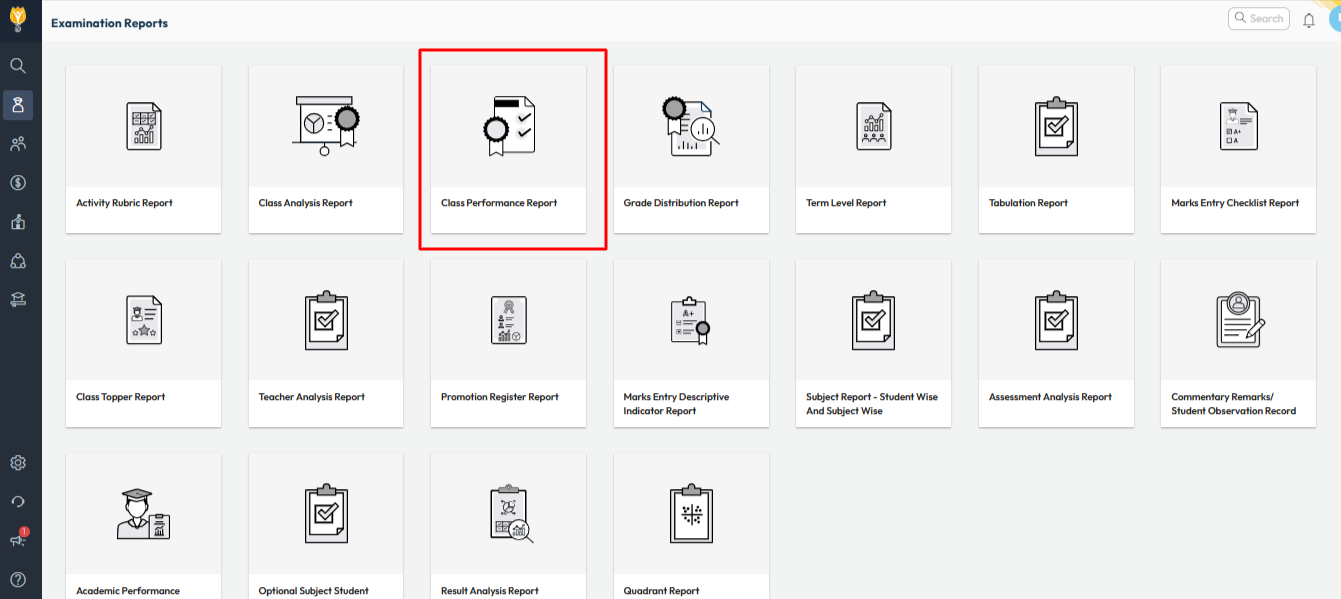Open the Result Analysis Report thumbnail

(508, 514)
